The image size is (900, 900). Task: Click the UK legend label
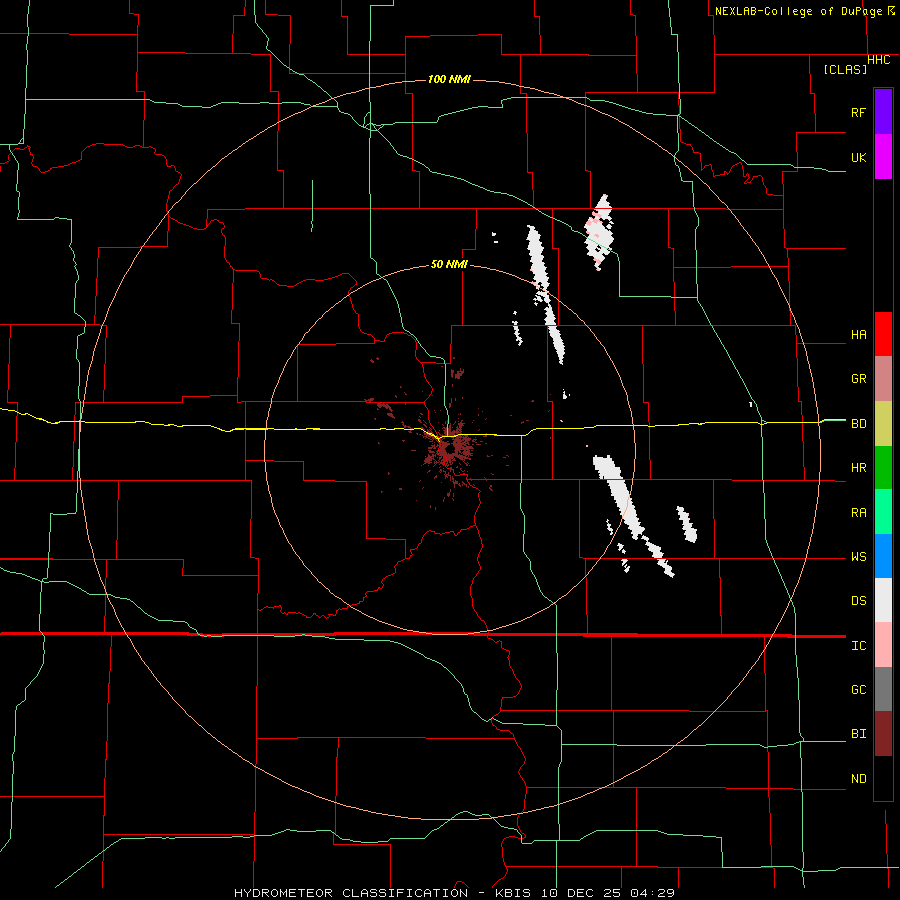pyautogui.click(x=858, y=157)
